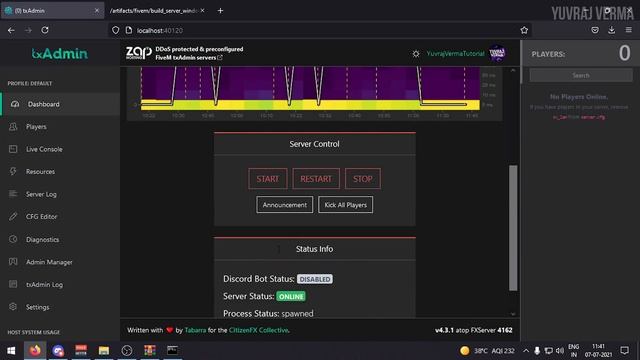Screen dimensions: 640x360
Task: Open the volume control in tray
Action: click(x=560, y=351)
